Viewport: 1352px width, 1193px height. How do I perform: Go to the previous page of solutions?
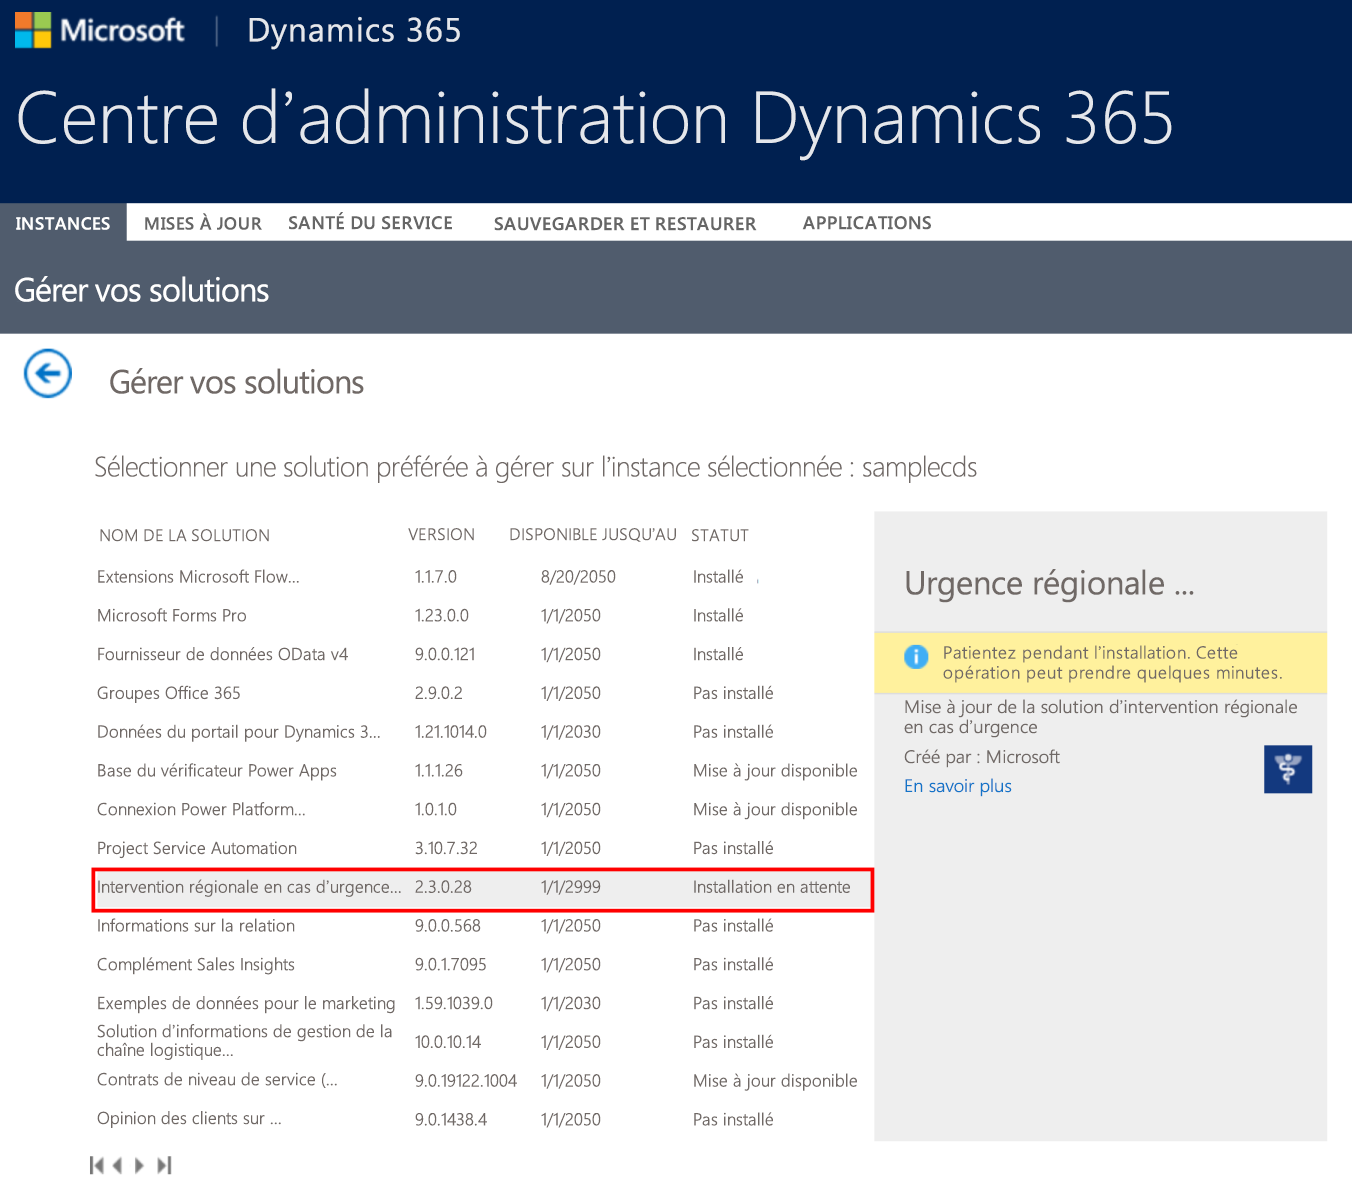coord(118,1165)
